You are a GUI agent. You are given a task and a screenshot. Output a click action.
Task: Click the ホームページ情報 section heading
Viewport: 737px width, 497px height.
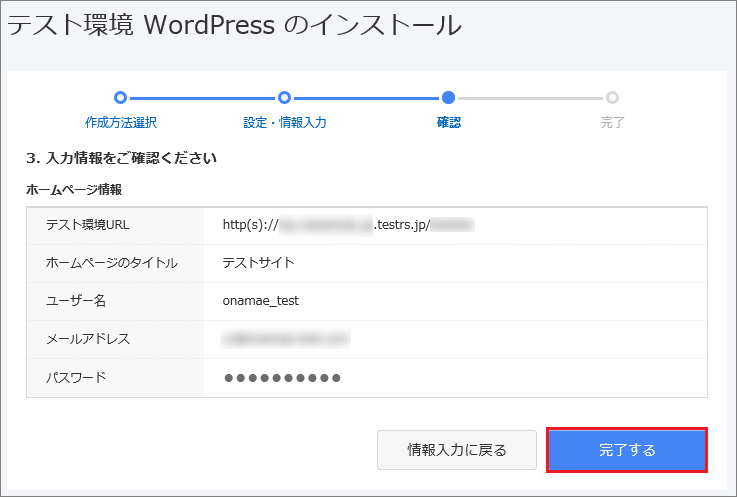[x=74, y=189]
